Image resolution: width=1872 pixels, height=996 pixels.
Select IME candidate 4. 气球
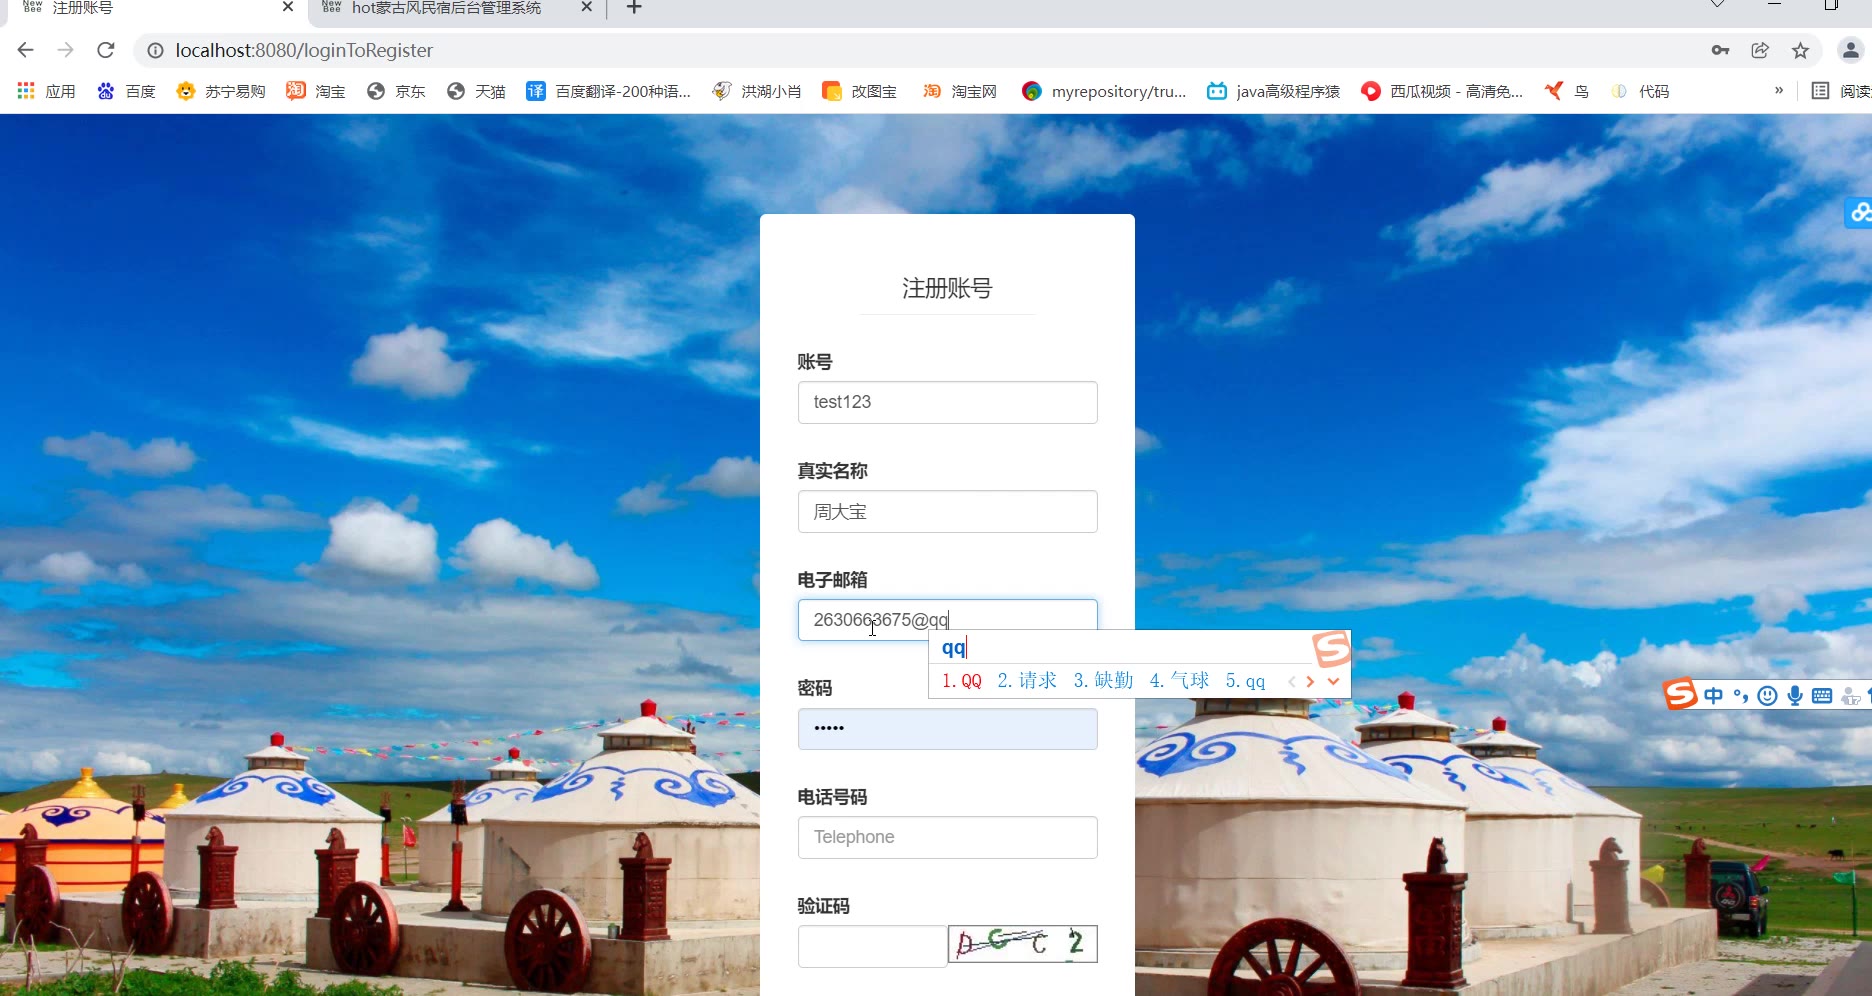pyautogui.click(x=1180, y=681)
